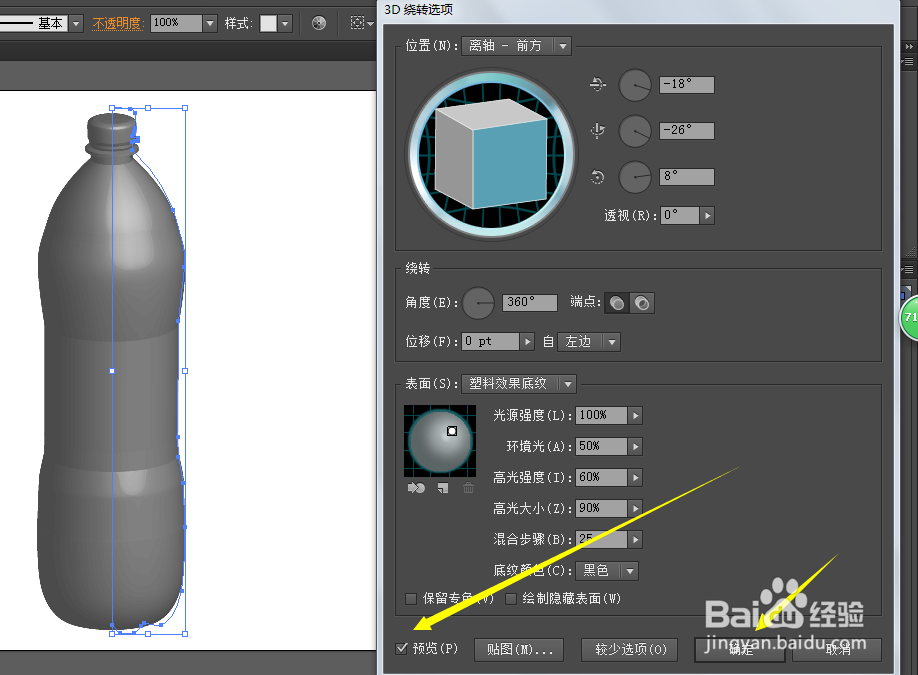Check the 绘制隐藏表面(W) option
The width and height of the screenshot is (918, 675).
[510, 598]
